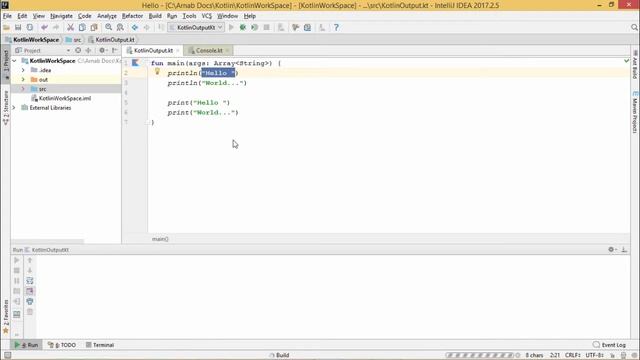Click the Replace toolbar icon
The width and height of the screenshot is (640, 360).
[120, 27]
